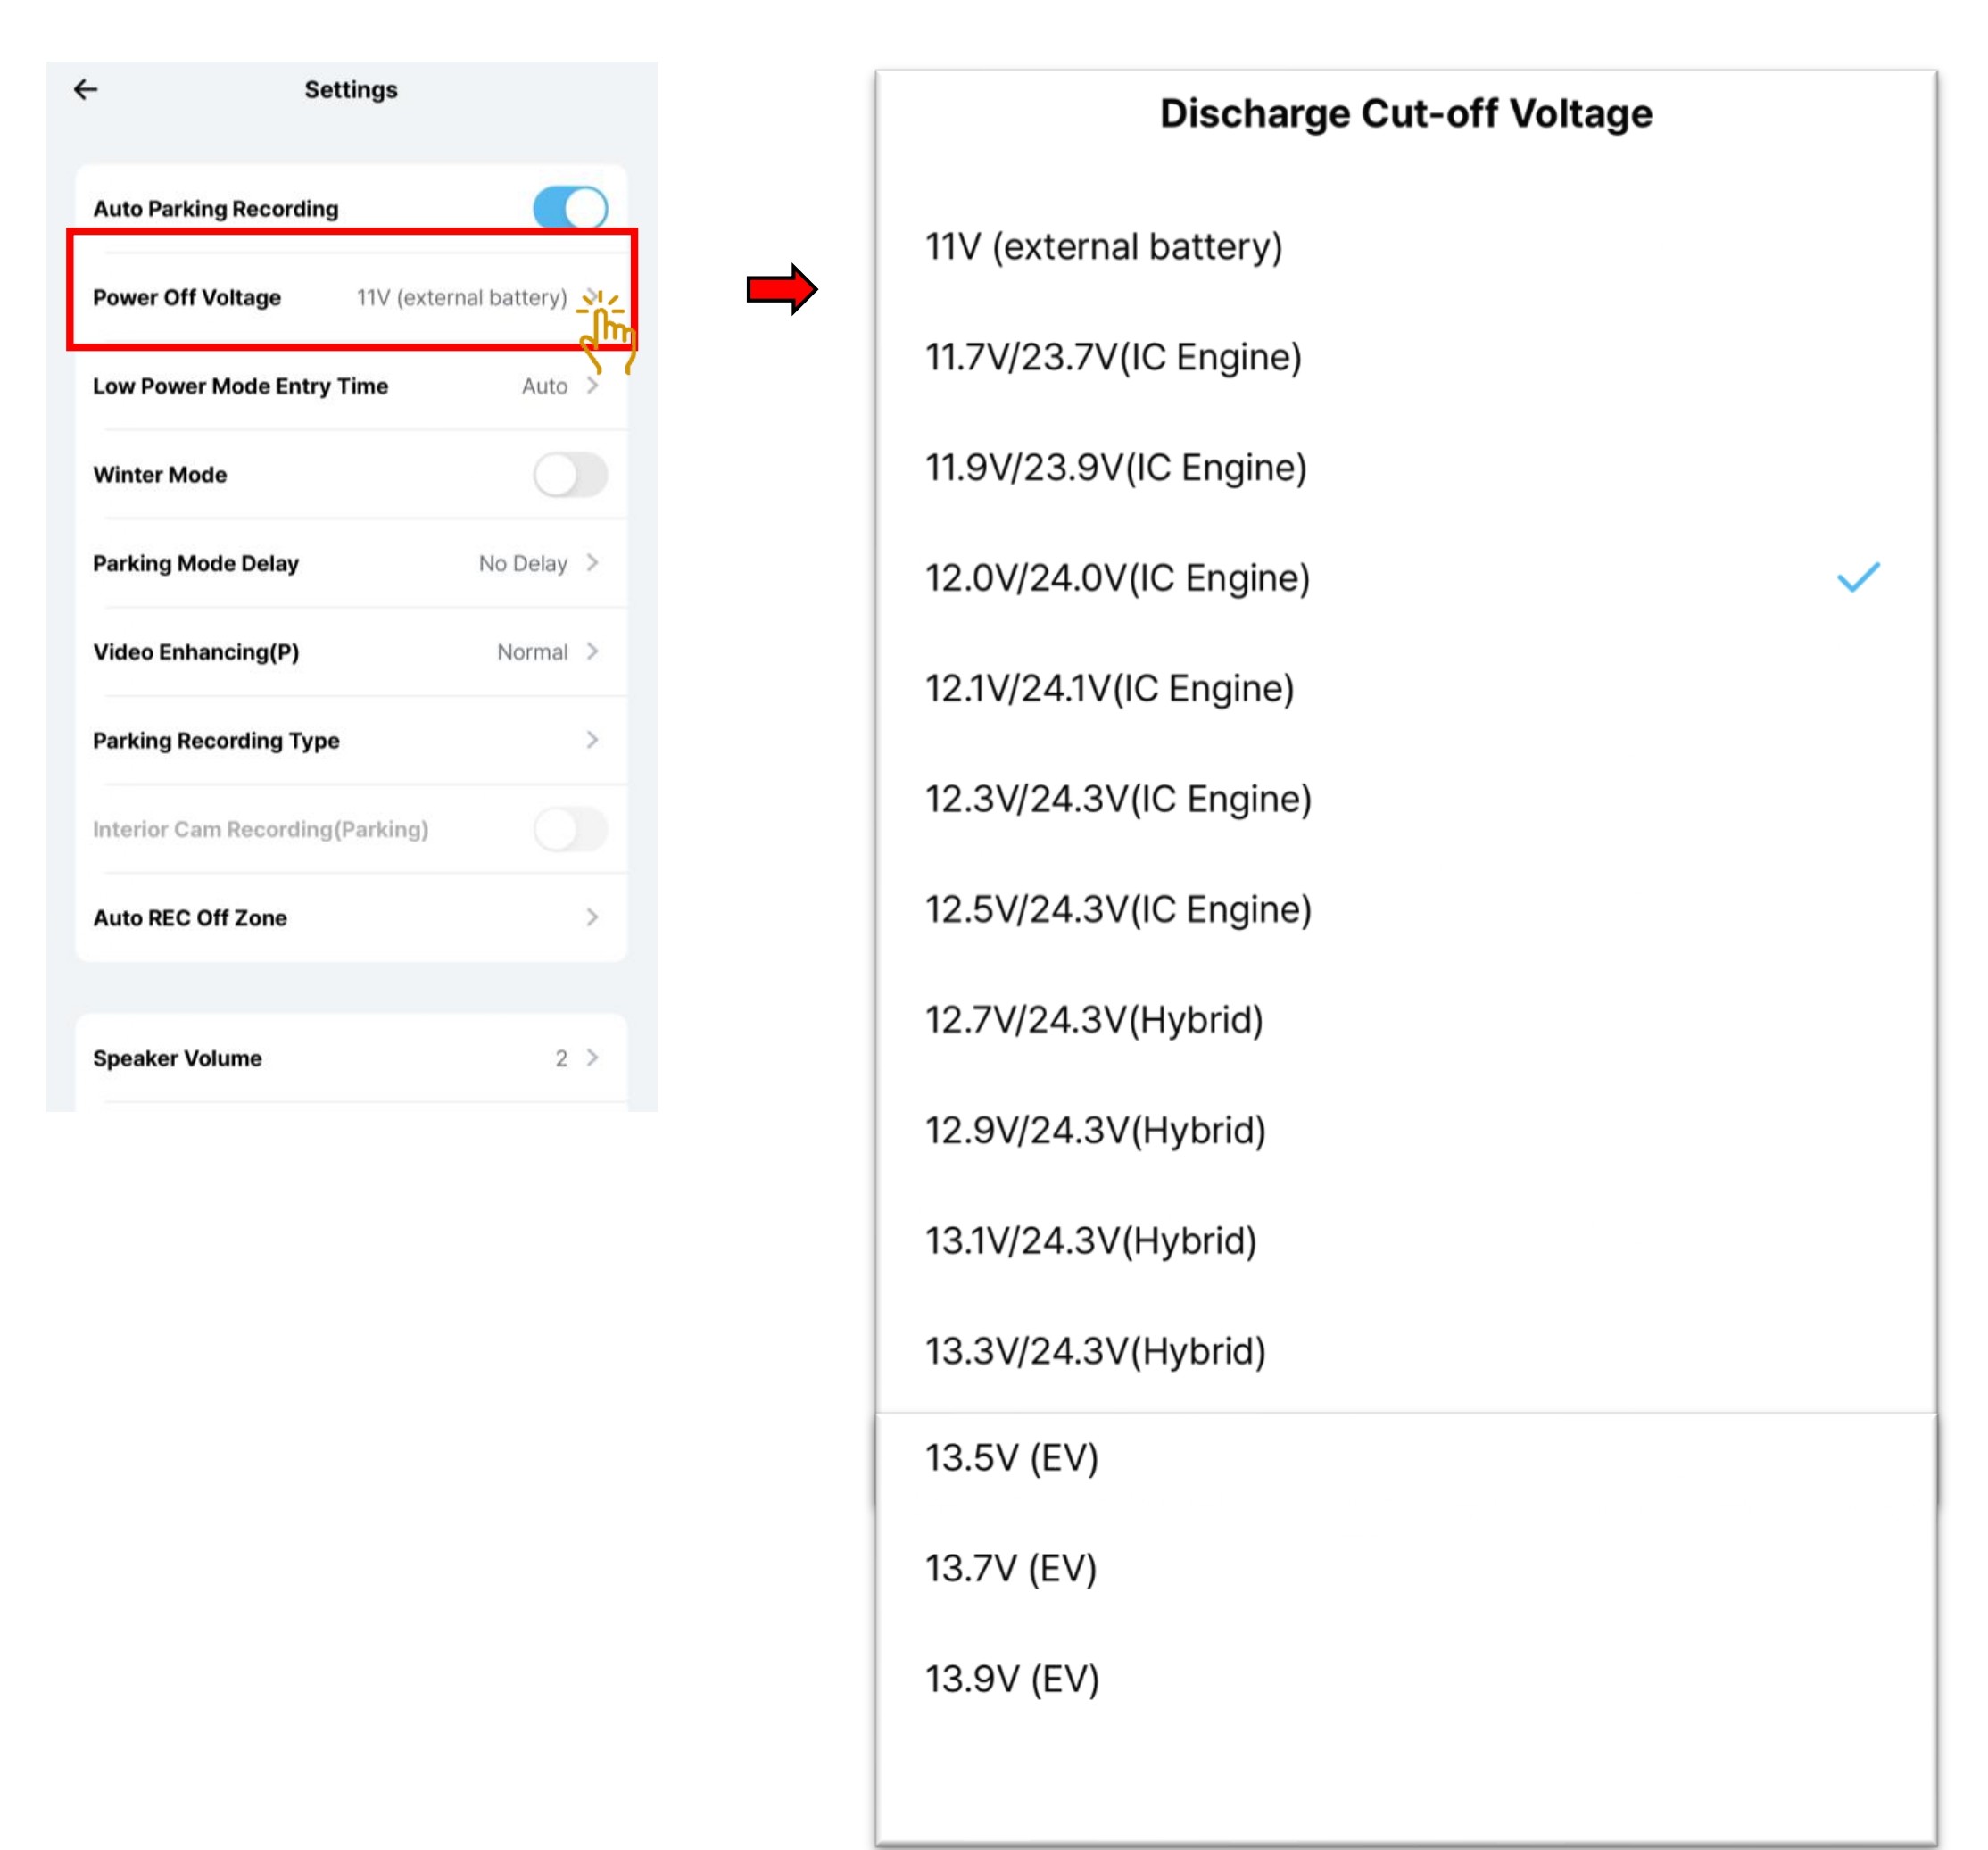This screenshot has height=1850, width=1988.
Task: Select 11V (external battery) in voltage list
Action: [1103, 247]
